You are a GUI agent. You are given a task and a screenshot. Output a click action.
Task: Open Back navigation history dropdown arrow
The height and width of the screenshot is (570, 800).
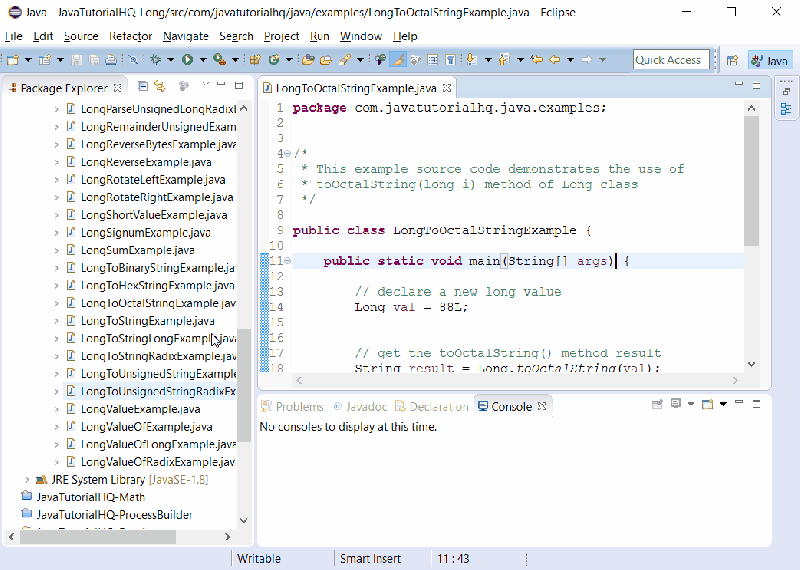(x=570, y=60)
